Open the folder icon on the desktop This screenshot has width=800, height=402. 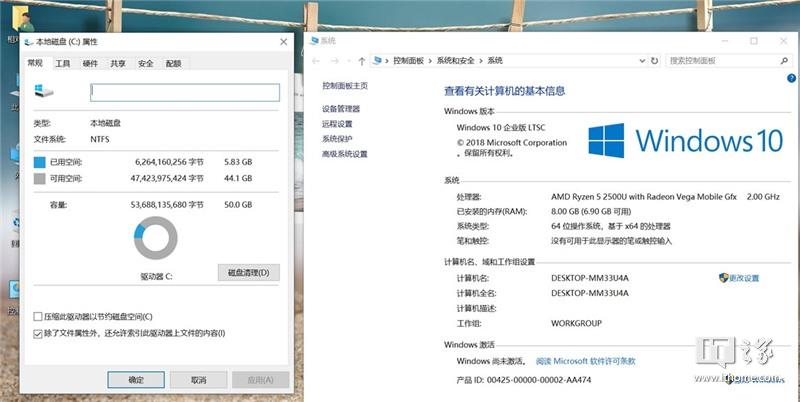[x=21, y=19]
